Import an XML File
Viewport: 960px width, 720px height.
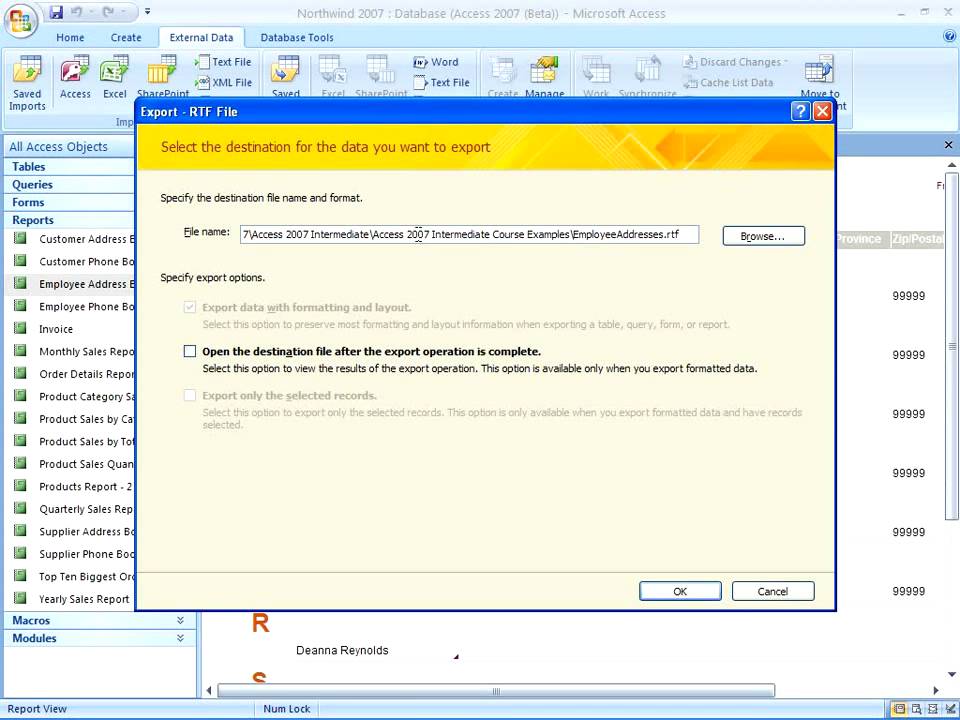223,83
